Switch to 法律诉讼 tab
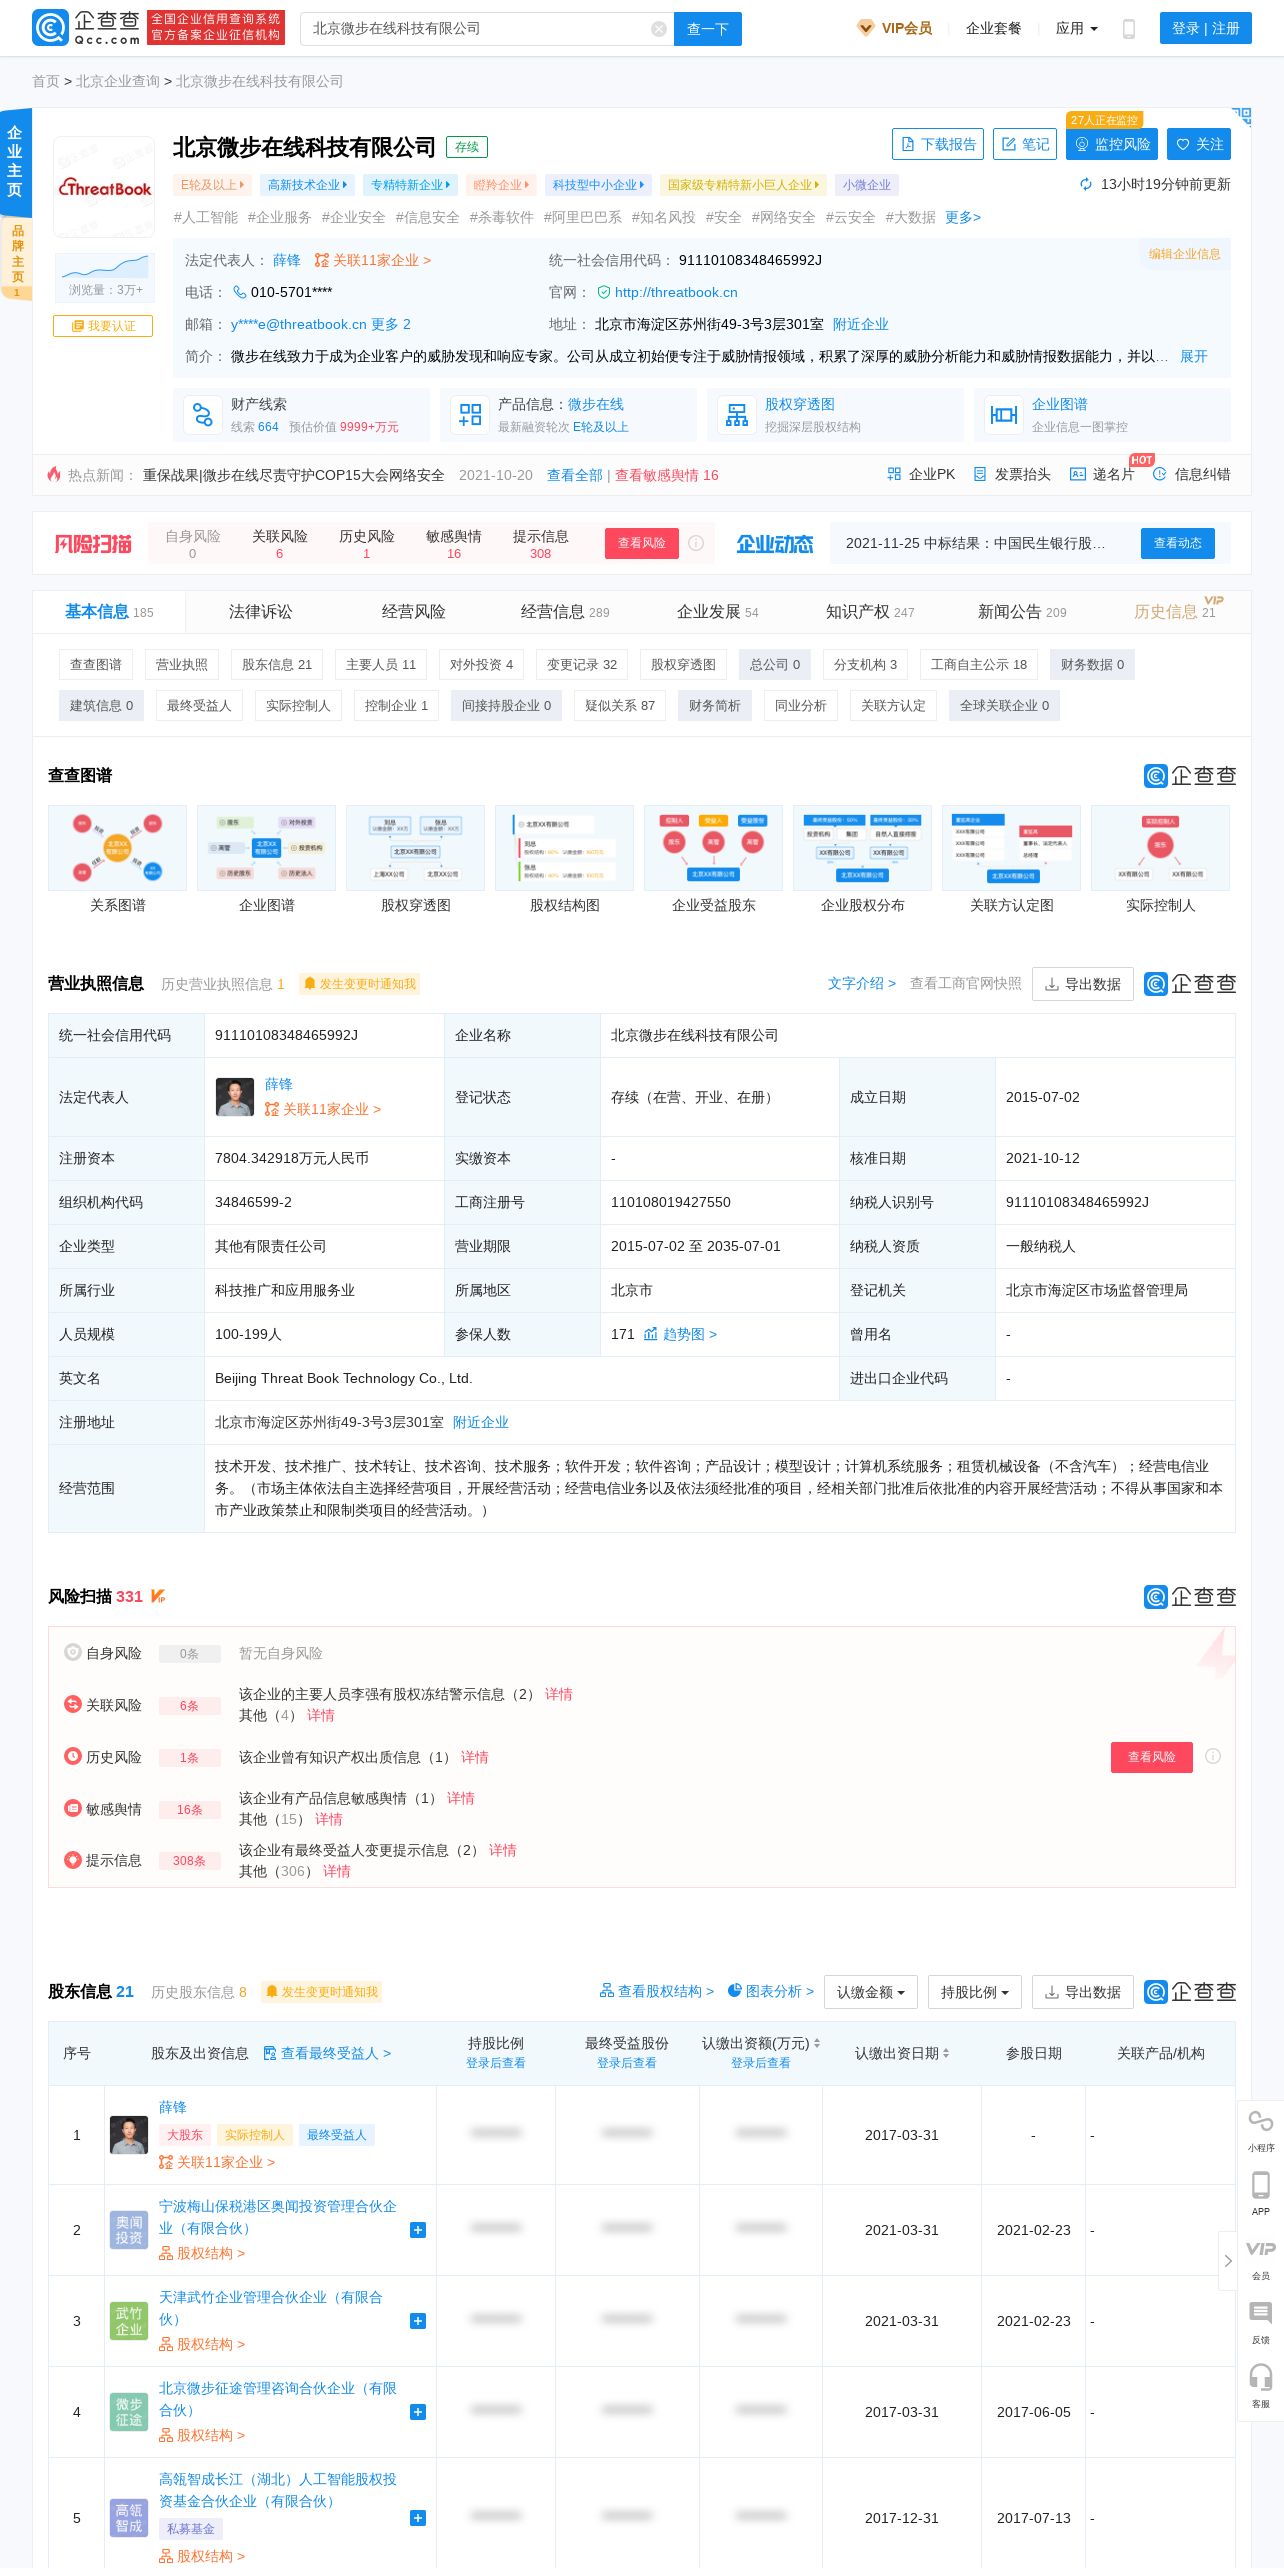Screen dimensions: 1284x2568 tap(260, 611)
